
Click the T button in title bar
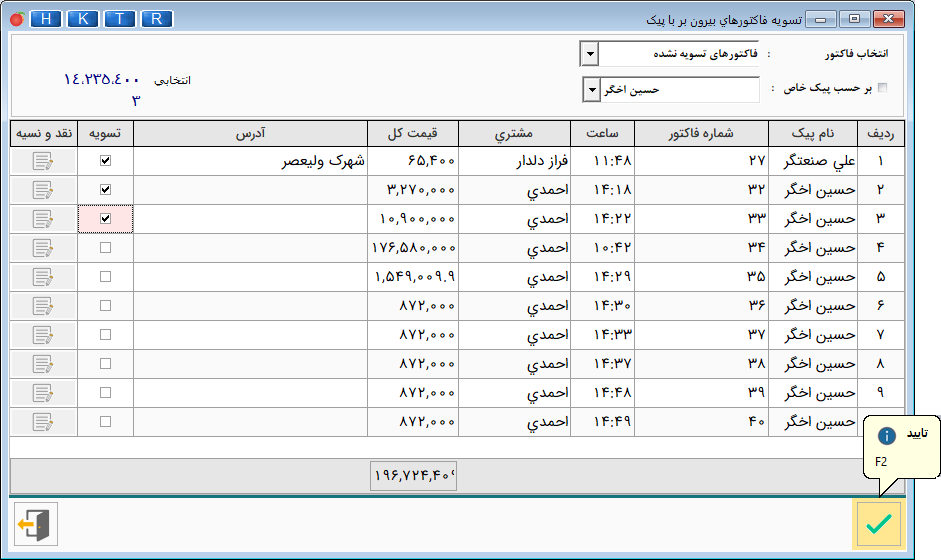(x=120, y=19)
